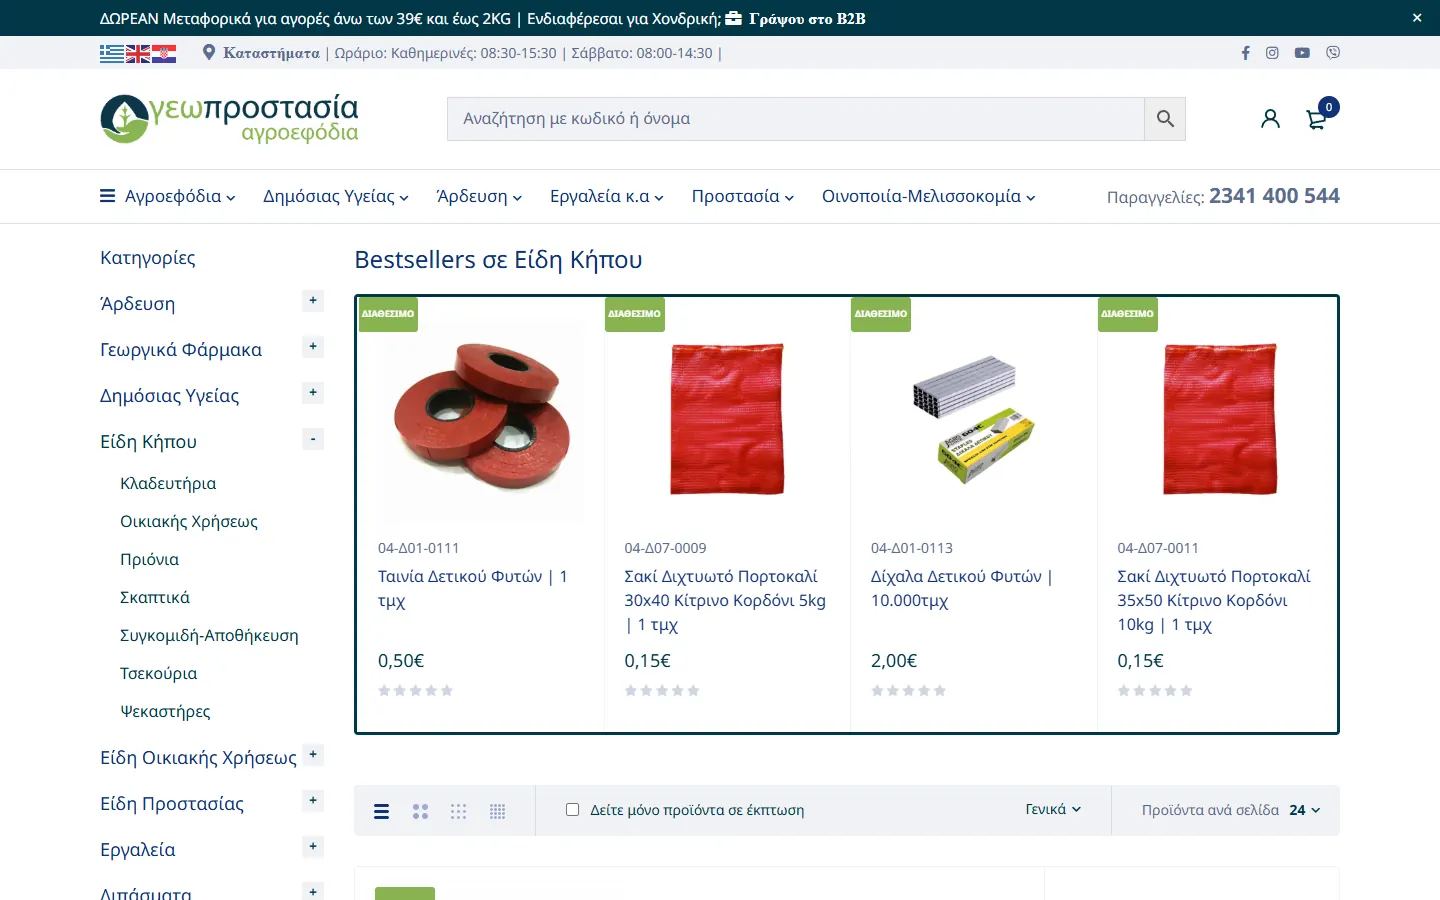Open Δημόσιας Υγείας top nav menu
The width and height of the screenshot is (1440, 900).
click(336, 196)
